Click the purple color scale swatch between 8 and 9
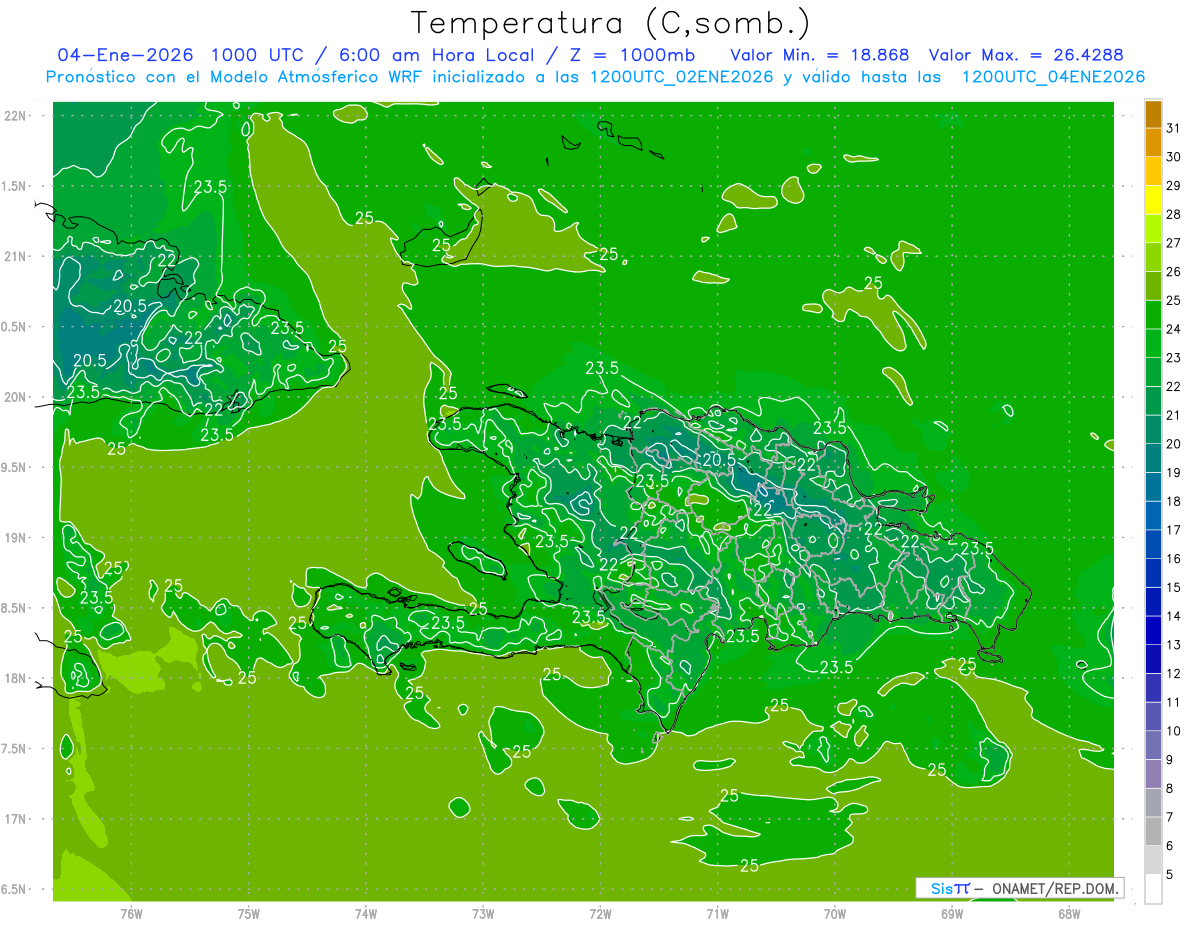The image size is (1200, 927). (1153, 774)
